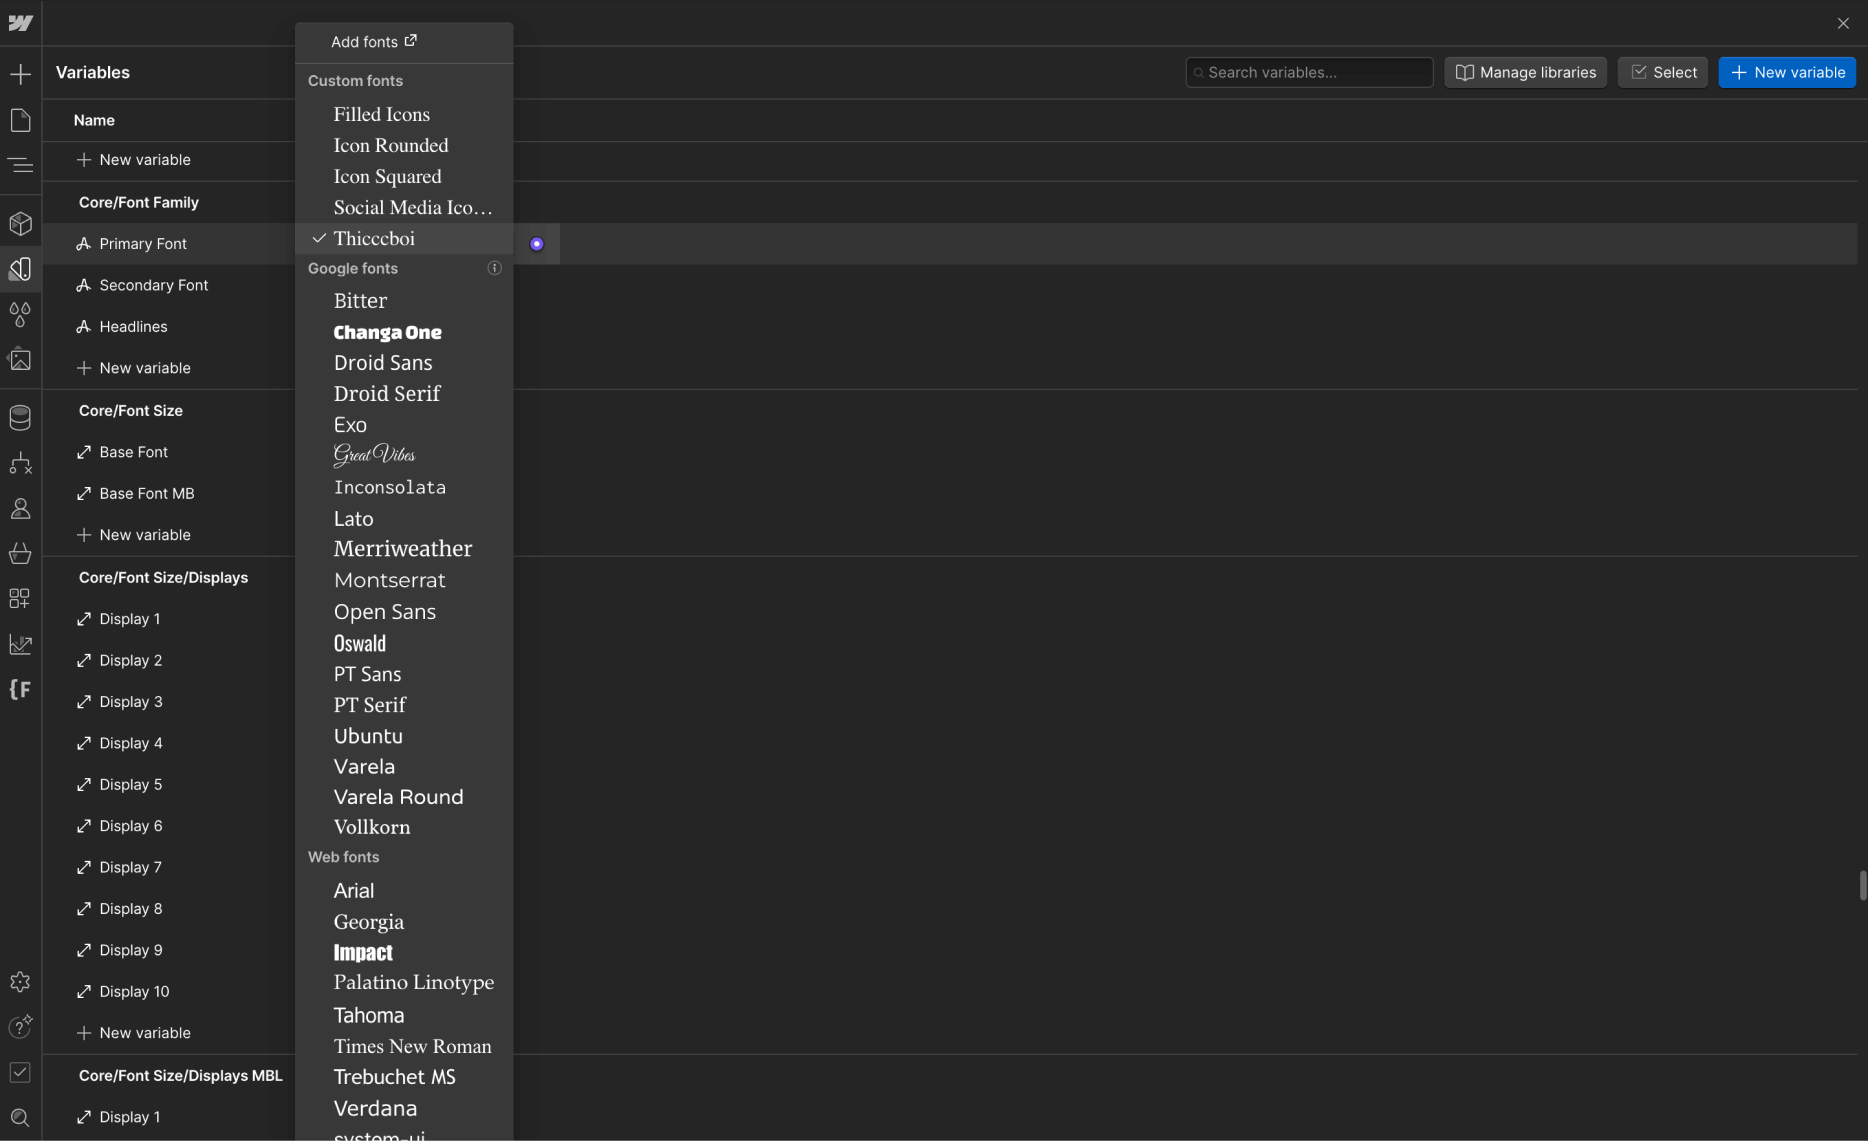1868x1141 pixels.
Task: Open Add fonts link
Action: click(x=372, y=41)
